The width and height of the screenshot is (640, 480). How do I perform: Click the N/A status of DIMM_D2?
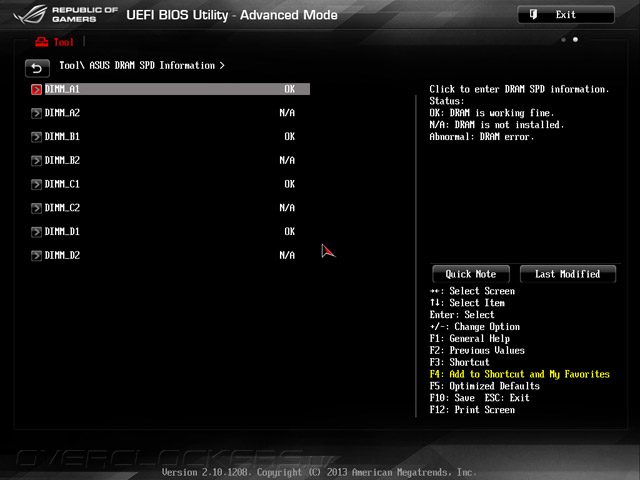(287, 255)
